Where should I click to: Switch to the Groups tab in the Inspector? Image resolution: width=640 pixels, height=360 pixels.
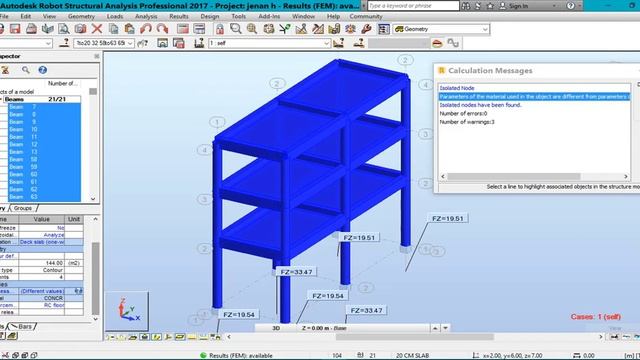coord(23,208)
